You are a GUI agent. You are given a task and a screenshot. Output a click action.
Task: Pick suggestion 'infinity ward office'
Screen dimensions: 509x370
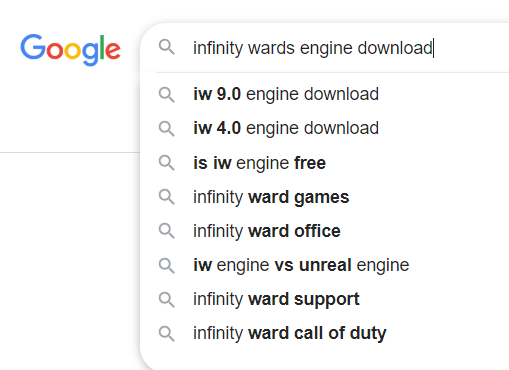(325, 231)
